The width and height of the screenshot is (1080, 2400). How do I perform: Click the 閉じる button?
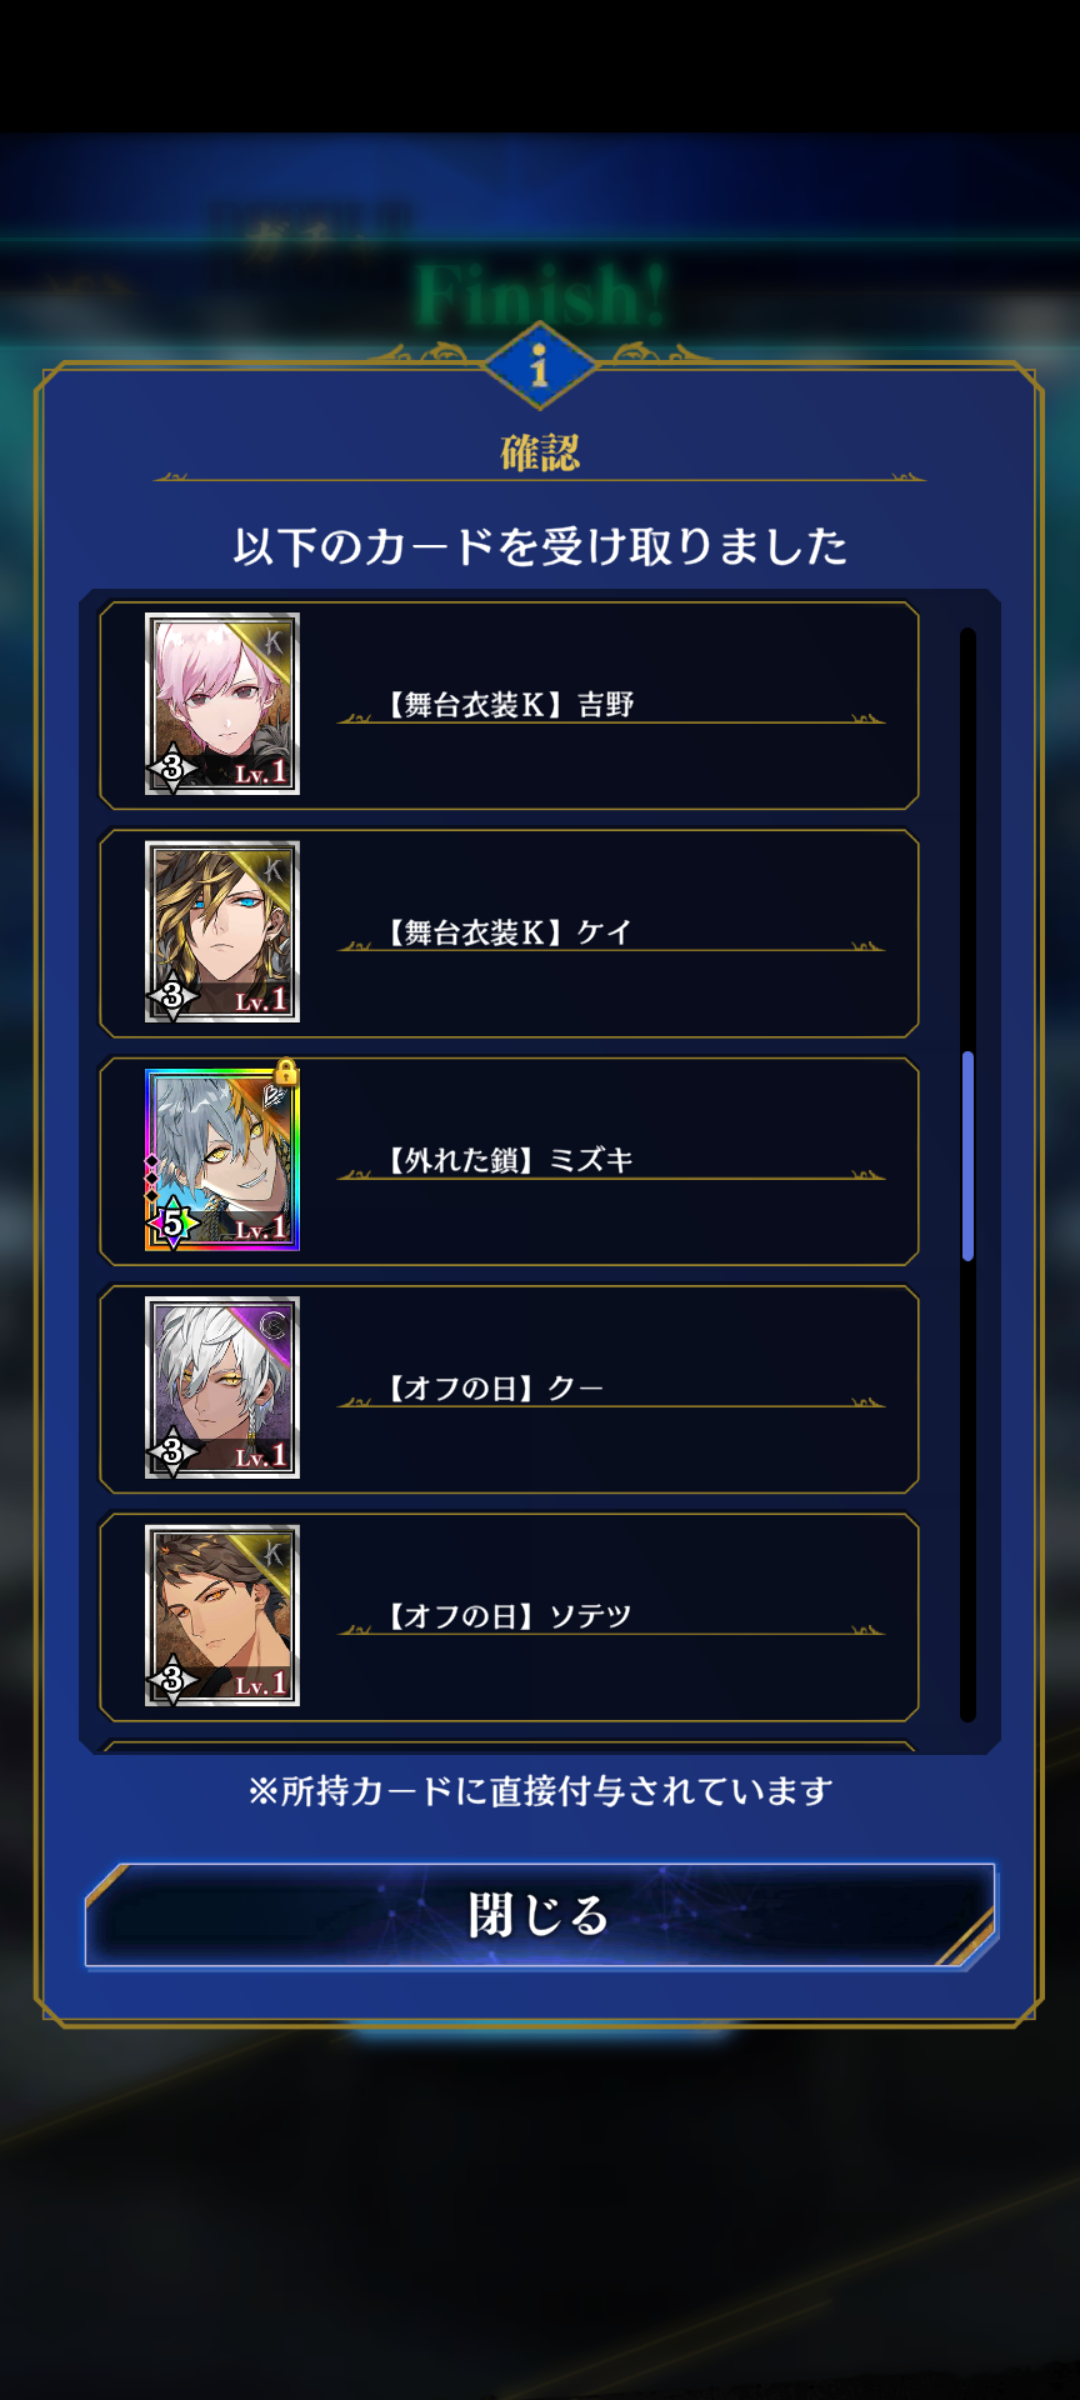tap(540, 1916)
